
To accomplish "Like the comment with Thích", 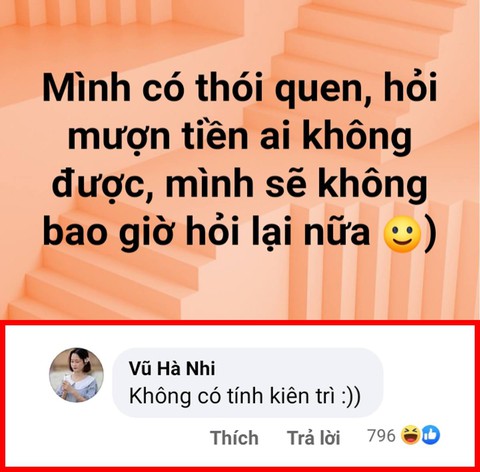I will coord(234,437).
